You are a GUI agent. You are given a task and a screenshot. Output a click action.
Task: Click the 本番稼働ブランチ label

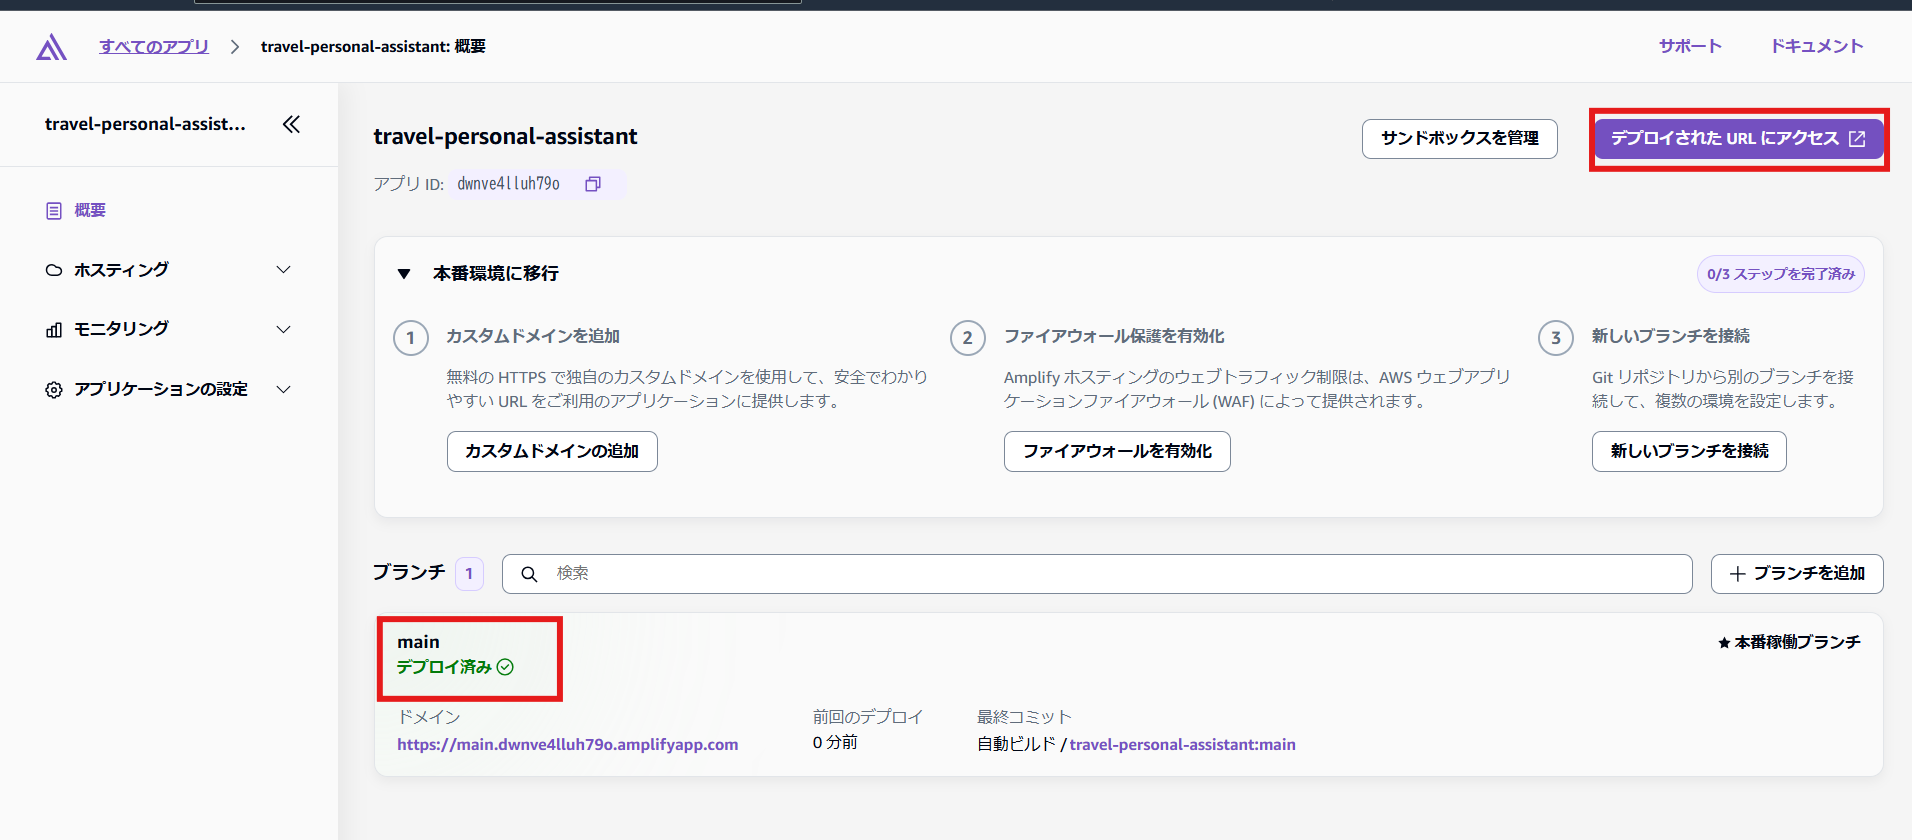(1798, 642)
